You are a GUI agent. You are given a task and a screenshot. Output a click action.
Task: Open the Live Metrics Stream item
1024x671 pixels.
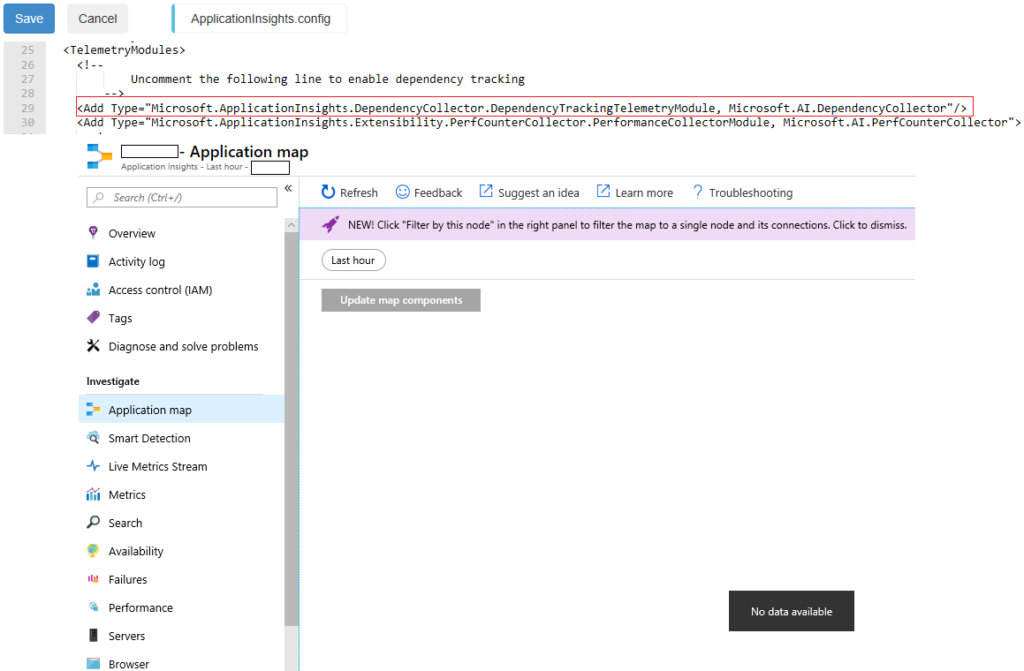pyautogui.click(x=157, y=466)
